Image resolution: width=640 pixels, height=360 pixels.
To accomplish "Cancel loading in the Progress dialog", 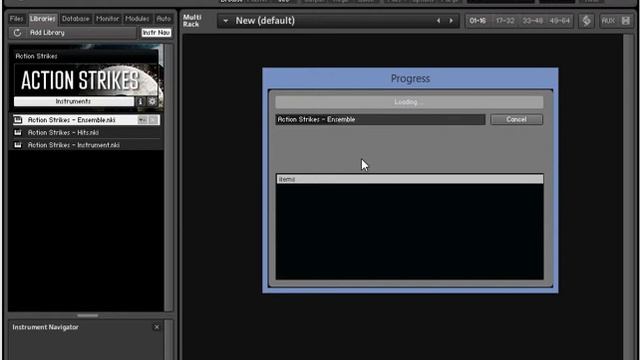I will click(516, 120).
